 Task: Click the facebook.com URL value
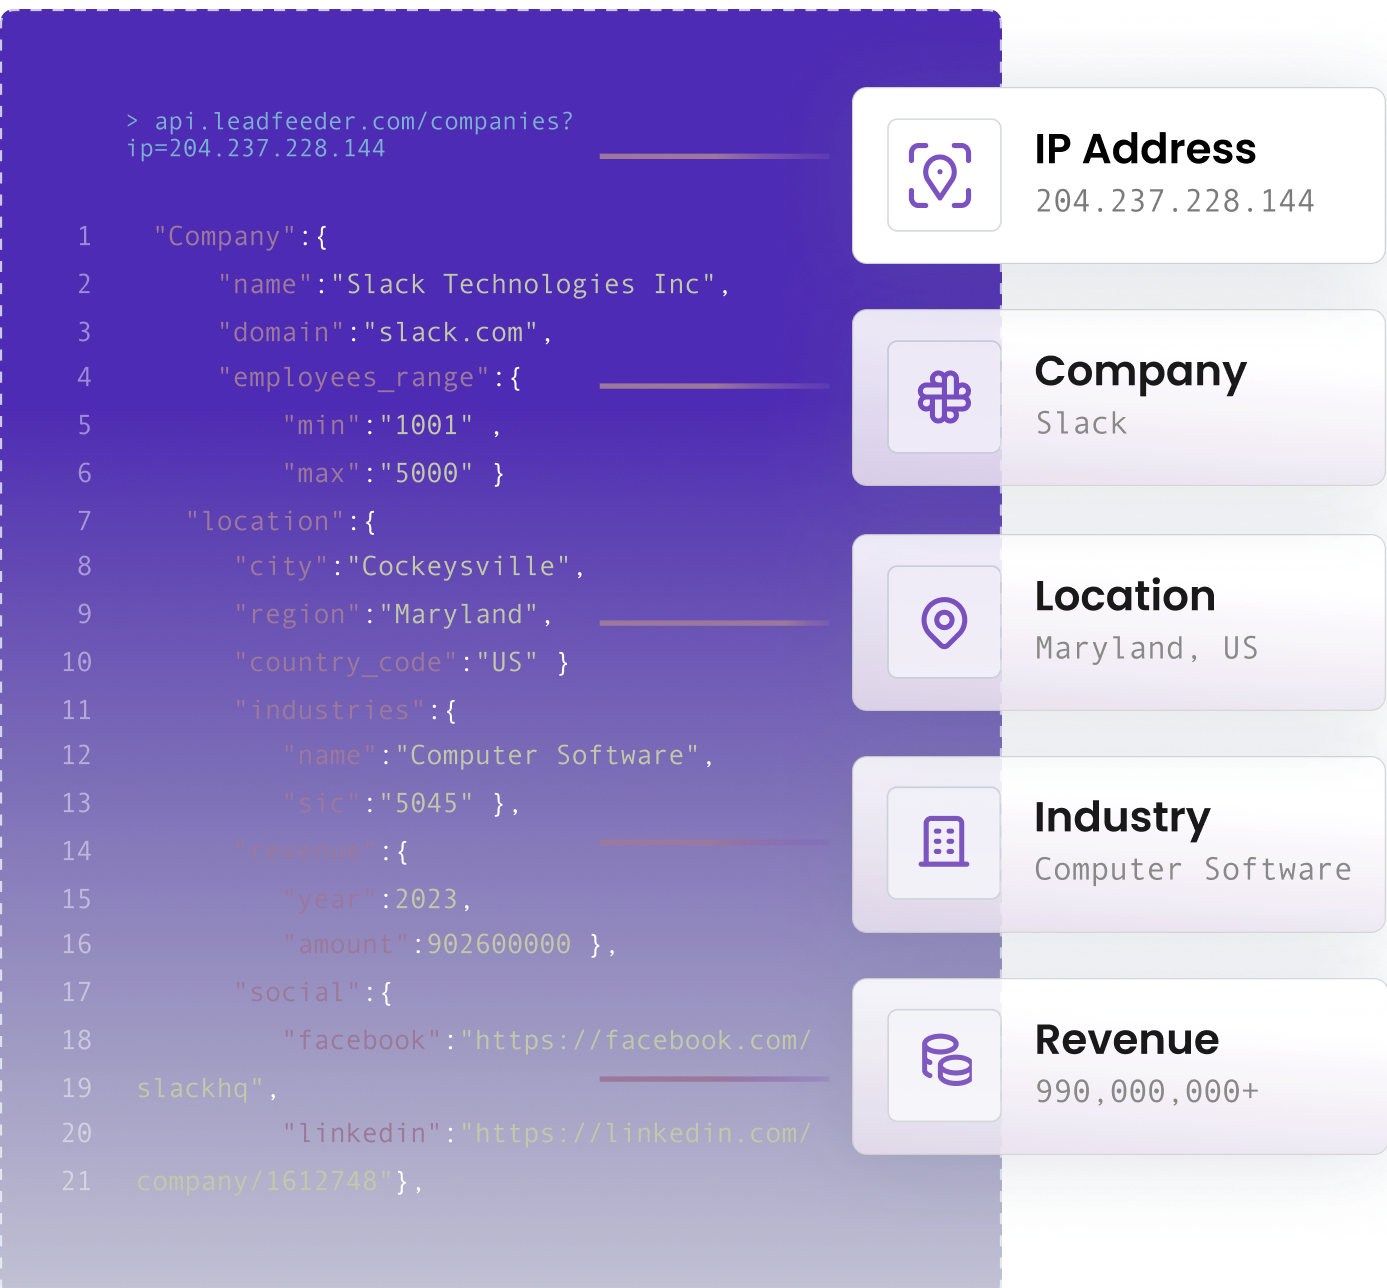(636, 1040)
